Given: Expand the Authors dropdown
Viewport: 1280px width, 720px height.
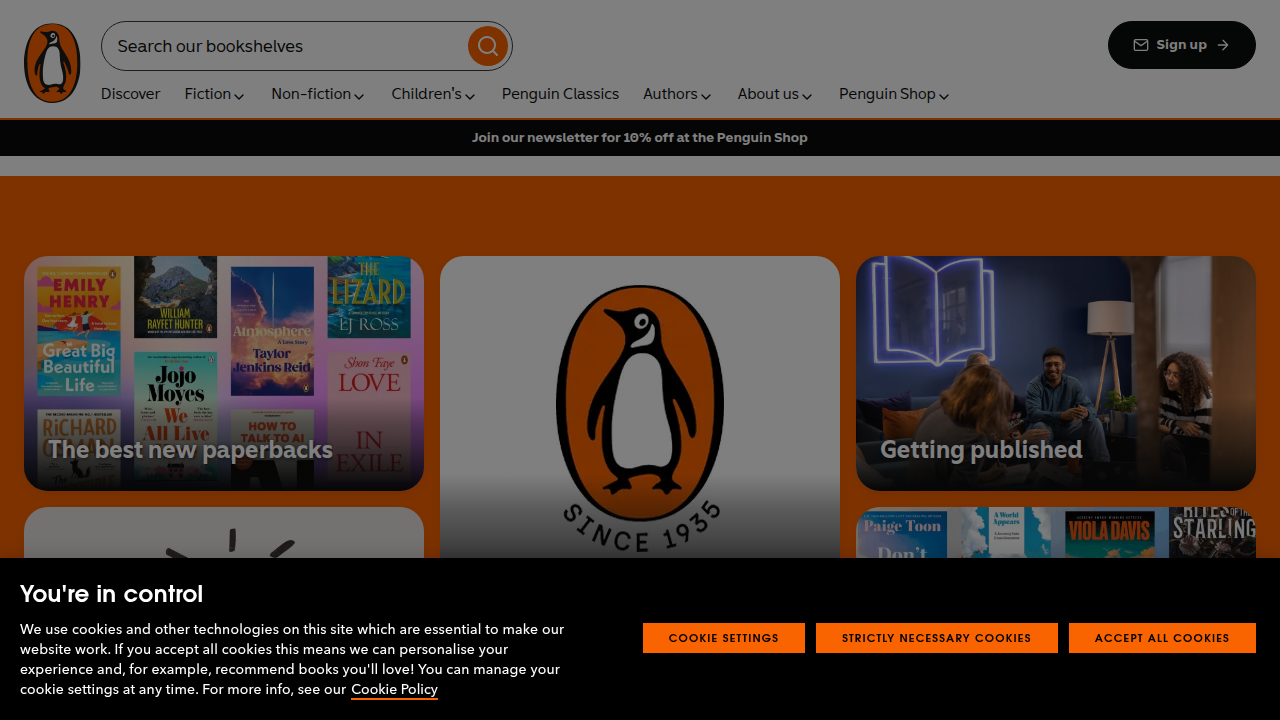Looking at the screenshot, I should [x=677, y=94].
